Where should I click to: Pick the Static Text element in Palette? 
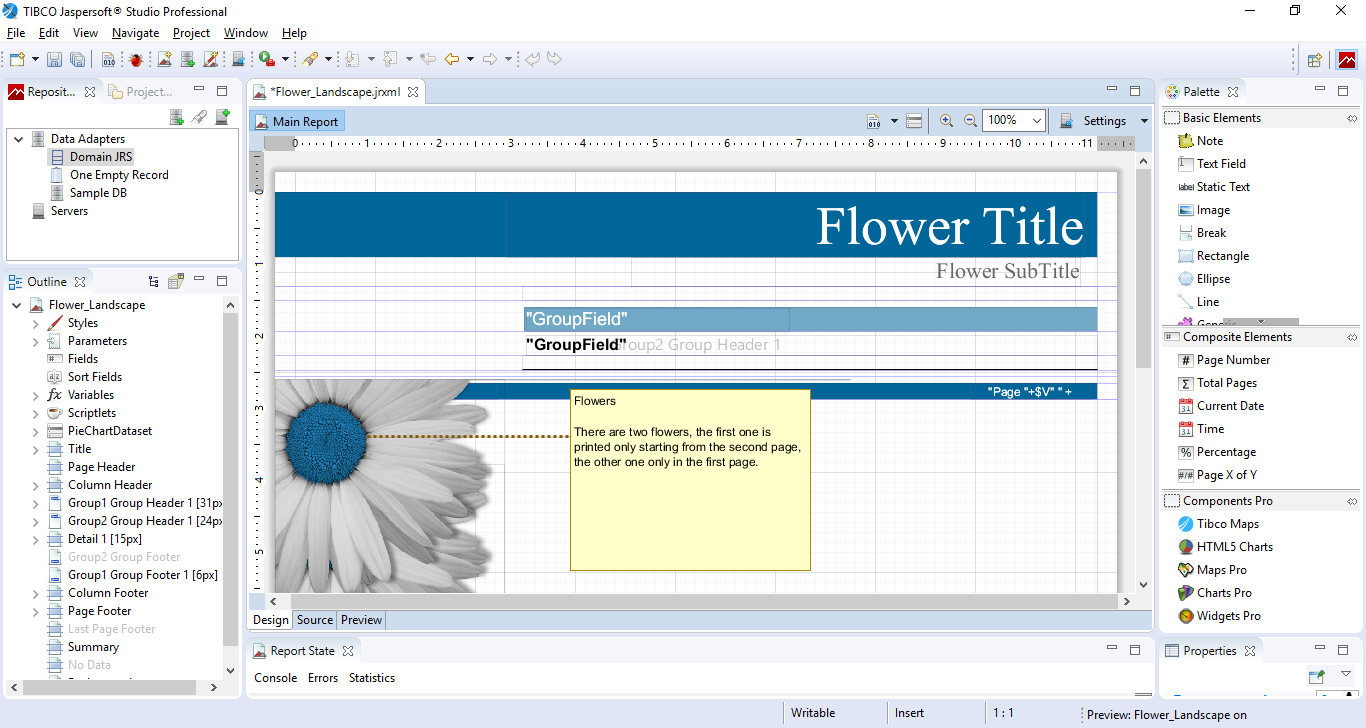click(1213, 187)
